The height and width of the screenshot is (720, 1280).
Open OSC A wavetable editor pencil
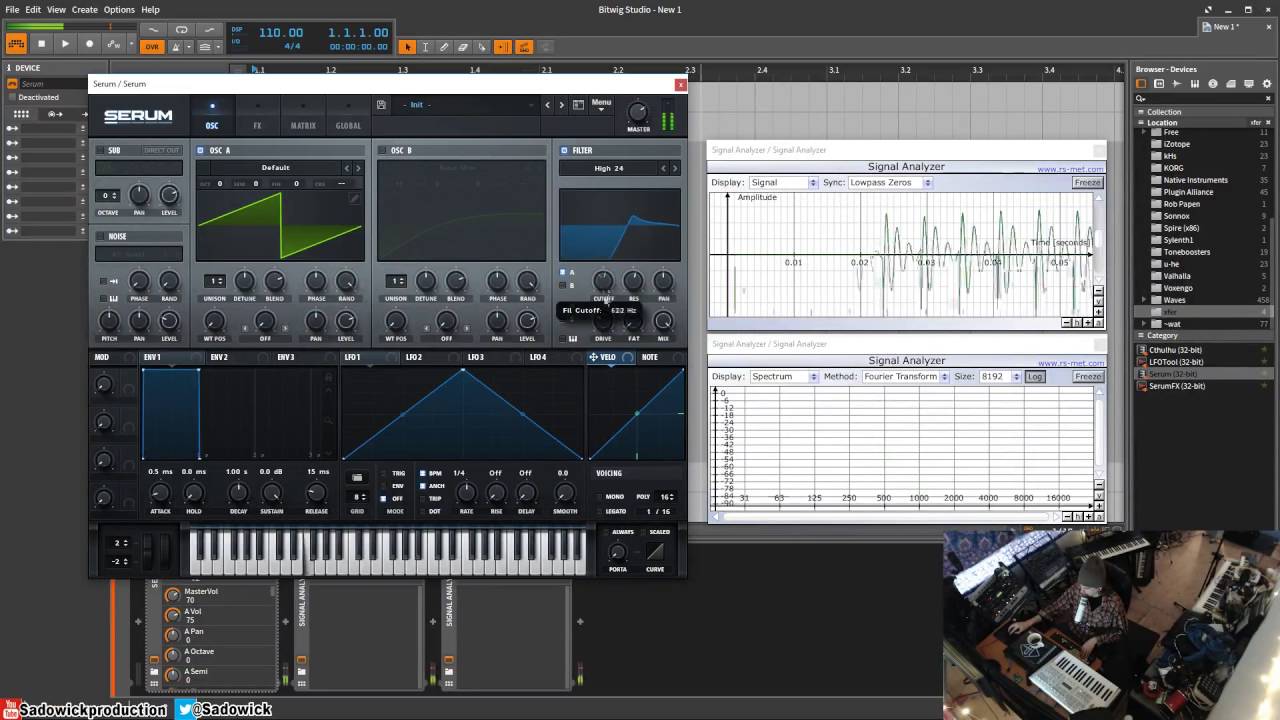point(354,198)
